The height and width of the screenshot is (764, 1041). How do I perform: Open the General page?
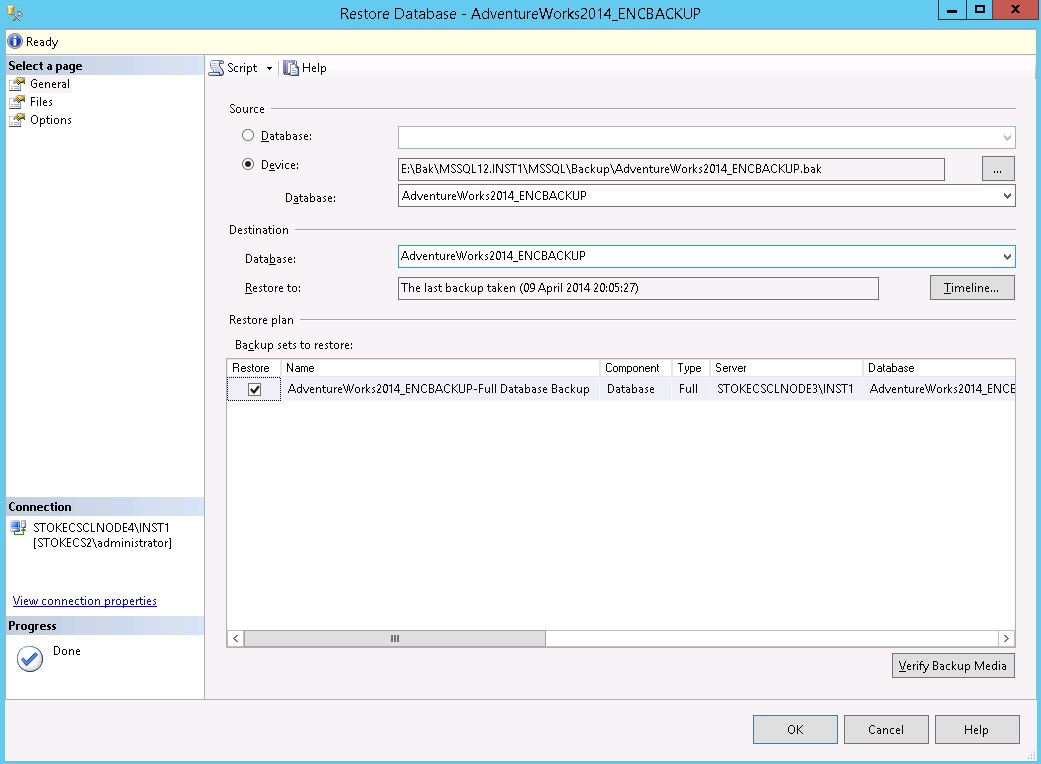click(x=50, y=84)
